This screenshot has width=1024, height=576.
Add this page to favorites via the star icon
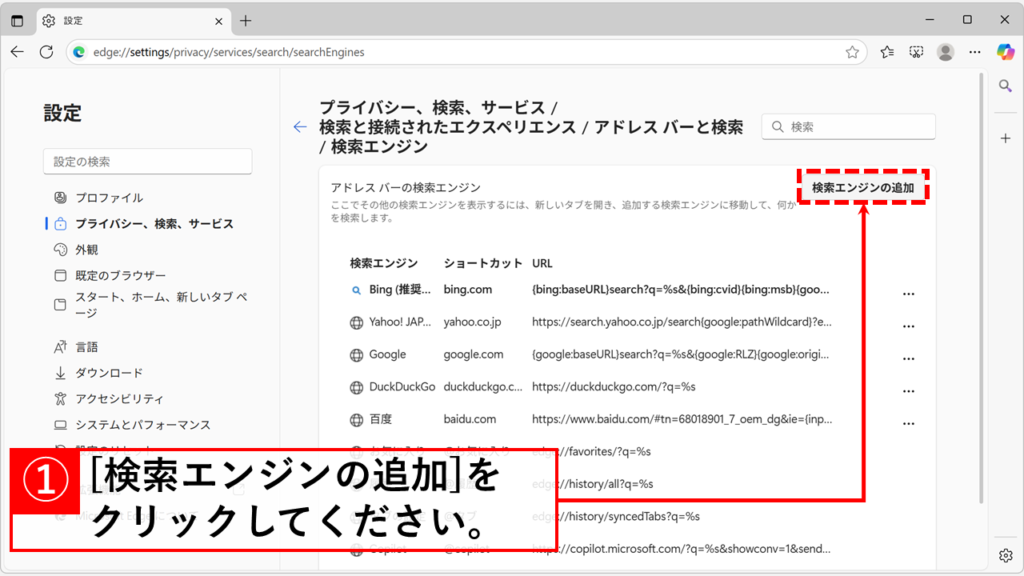coord(852,52)
